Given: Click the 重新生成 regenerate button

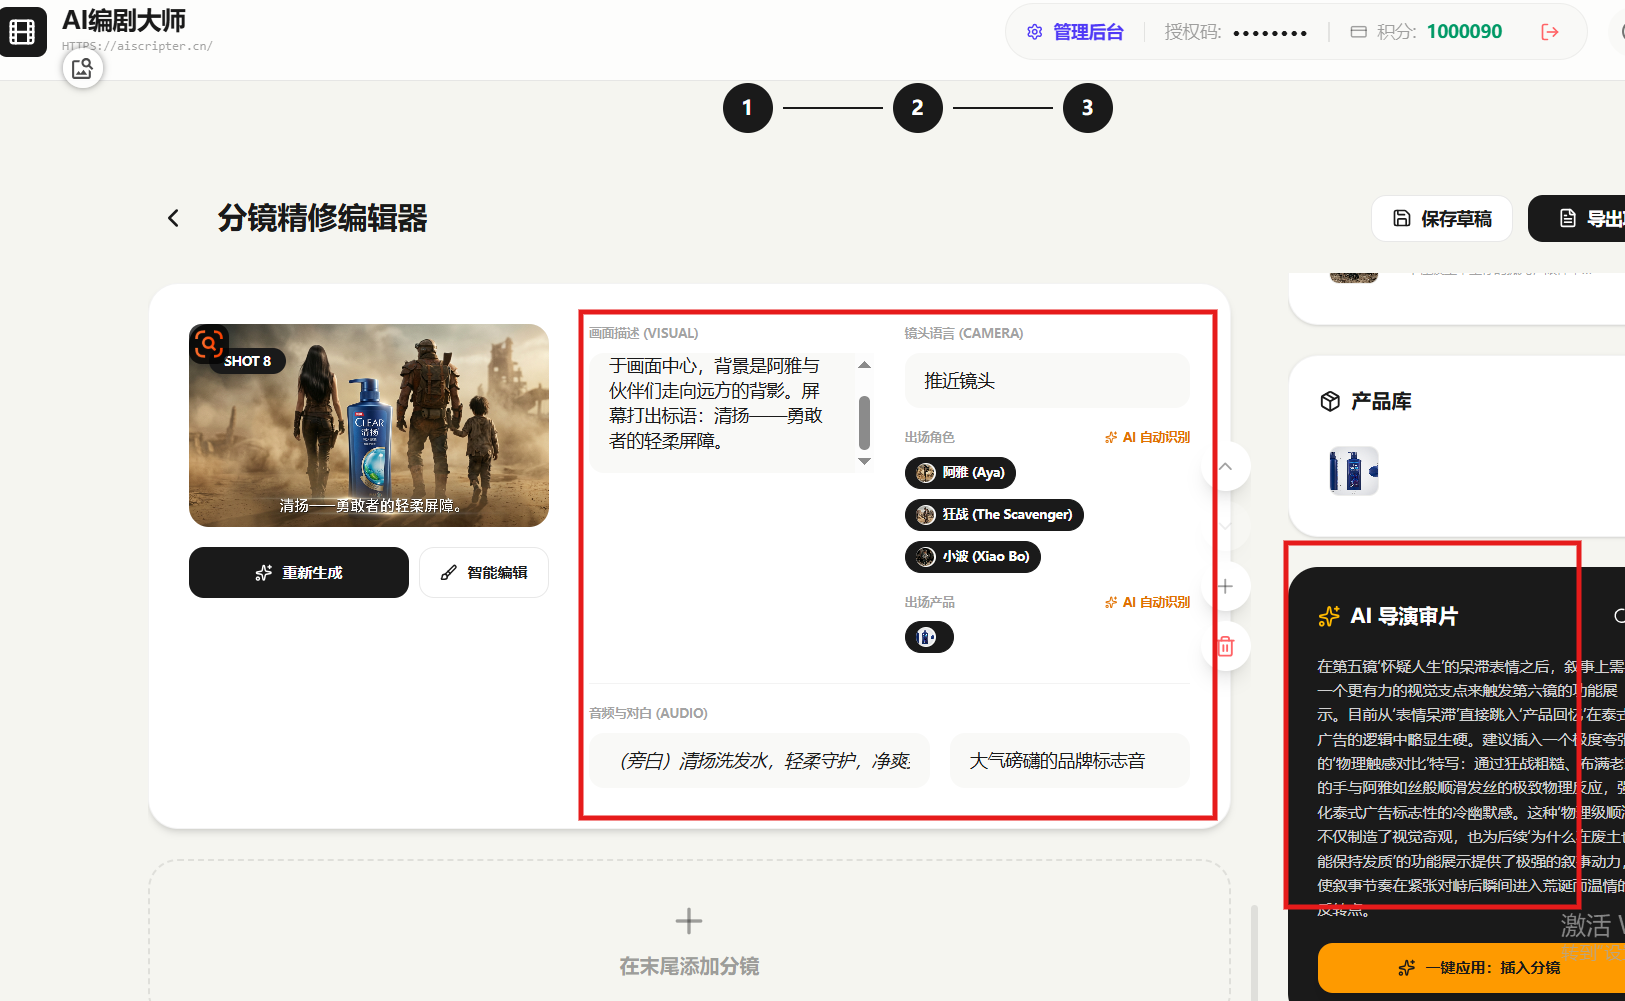Looking at the screenshot, I should click(x=298, y=573).
